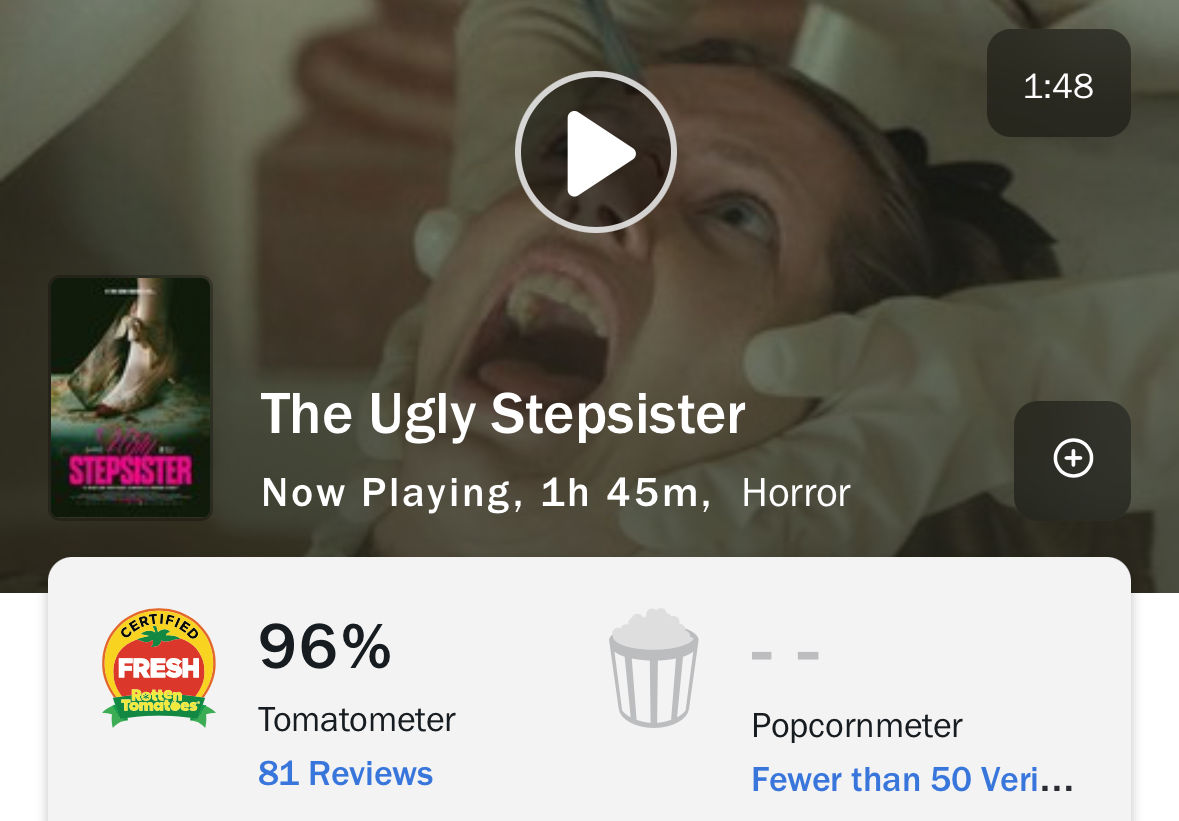Select the Horror genre label
The height and width of the screenshot is (821, 1179).
[x=796, y=493]
